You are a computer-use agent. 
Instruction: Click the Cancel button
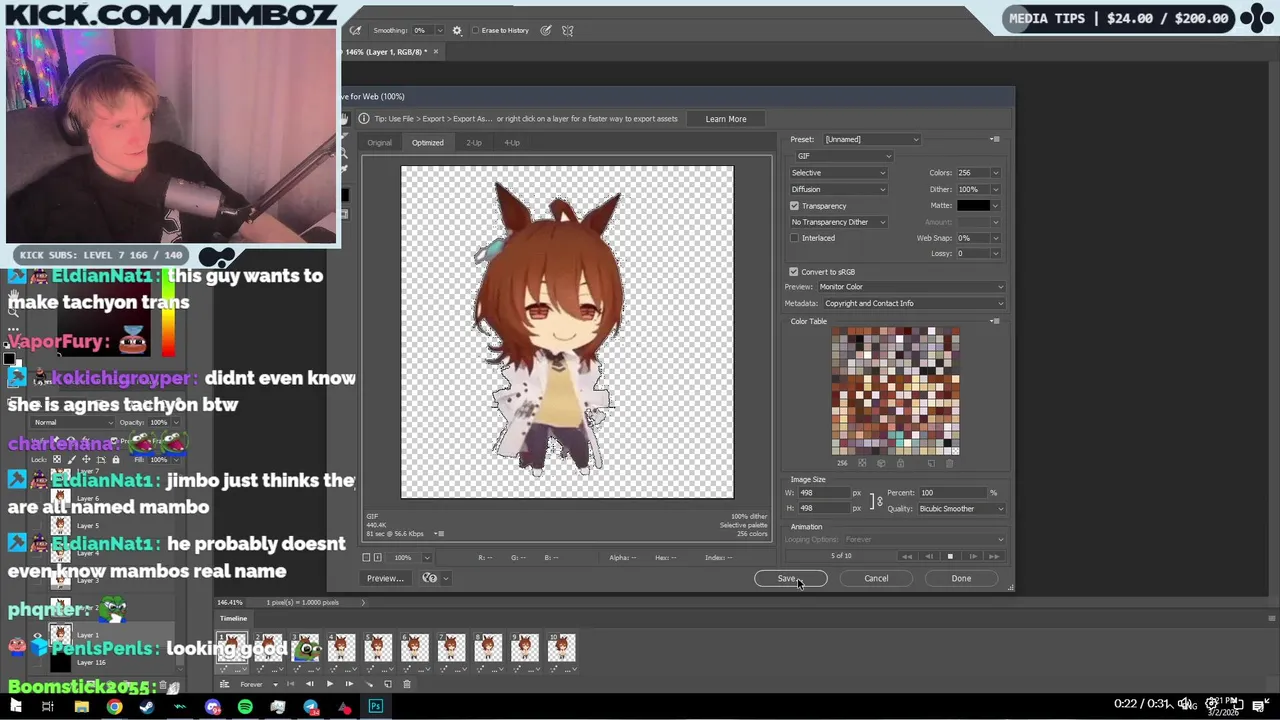[876, 578]
